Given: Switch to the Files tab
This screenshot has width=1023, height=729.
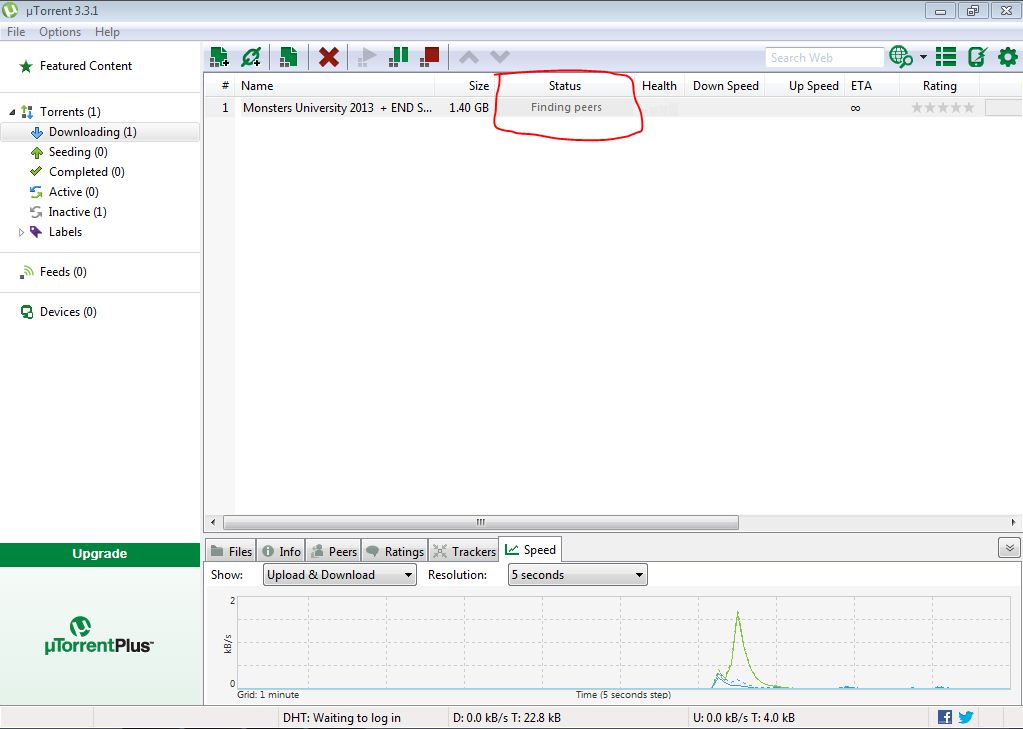Looking at the screenshot, I should click(x=231, y=551).
